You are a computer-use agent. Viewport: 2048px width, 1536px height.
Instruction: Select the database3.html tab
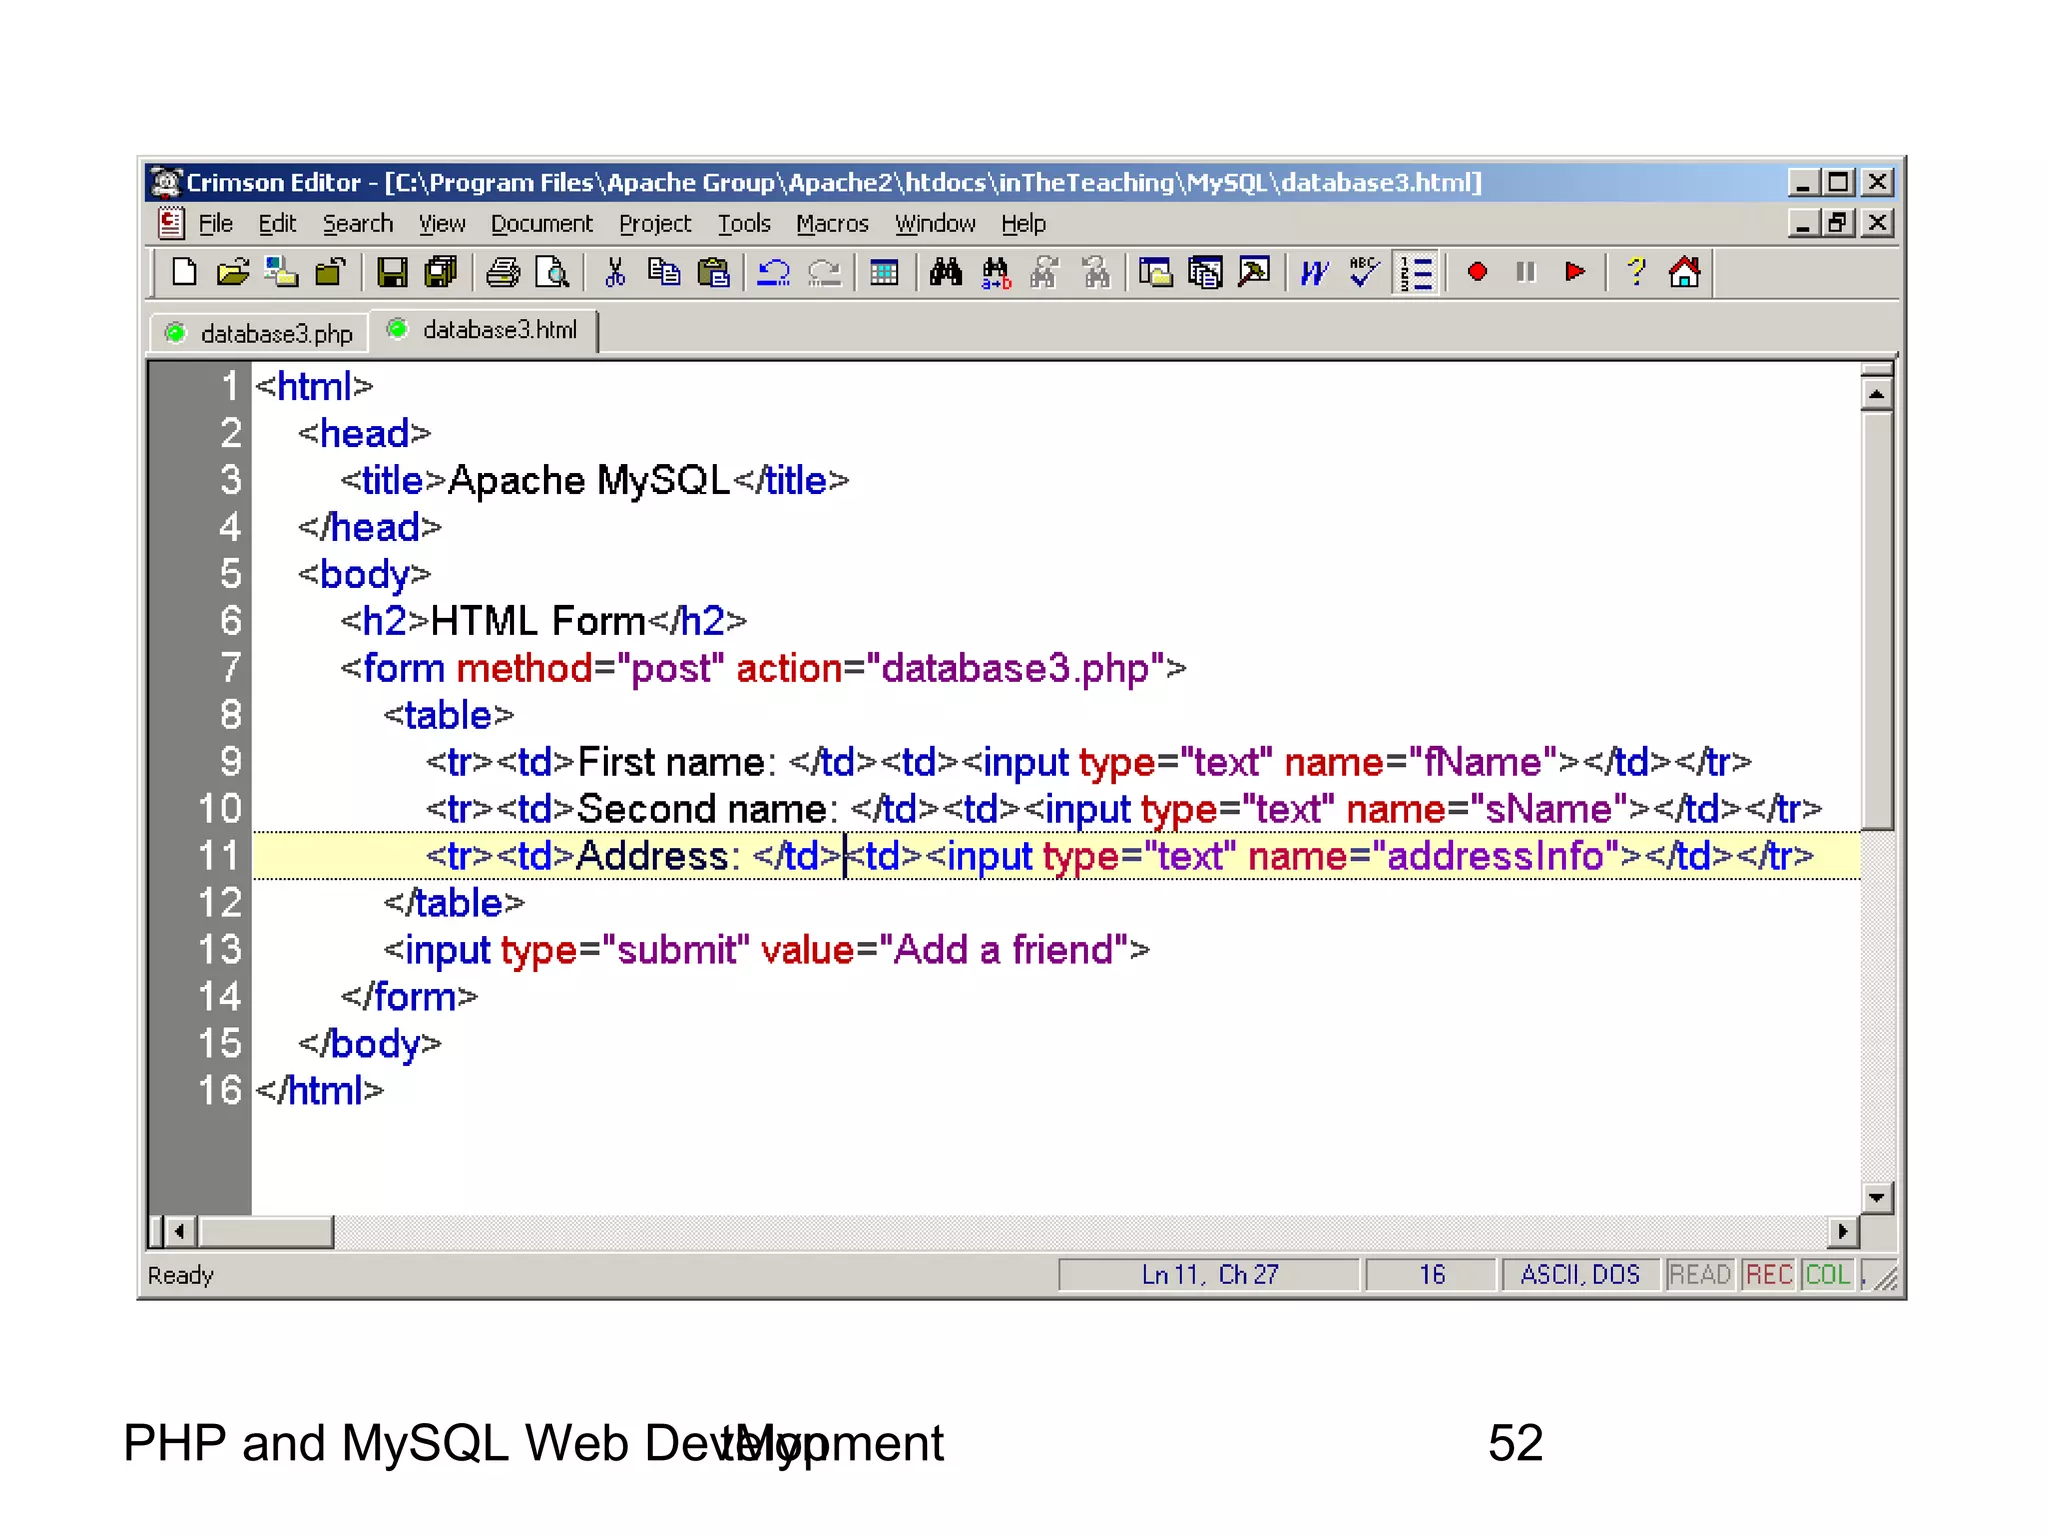485,330
